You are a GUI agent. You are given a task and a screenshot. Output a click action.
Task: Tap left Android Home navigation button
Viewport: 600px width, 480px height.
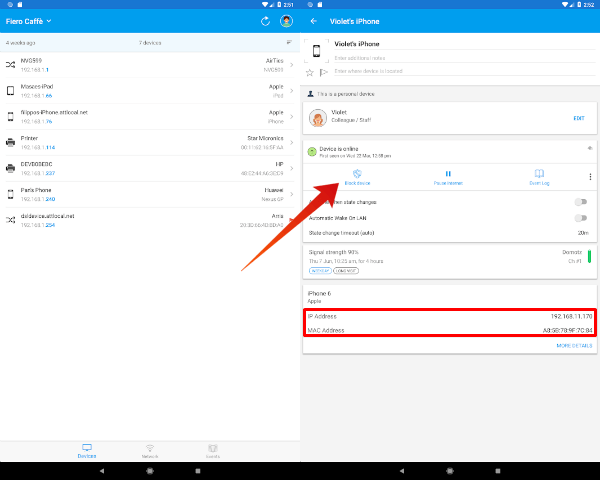[150, 471]
